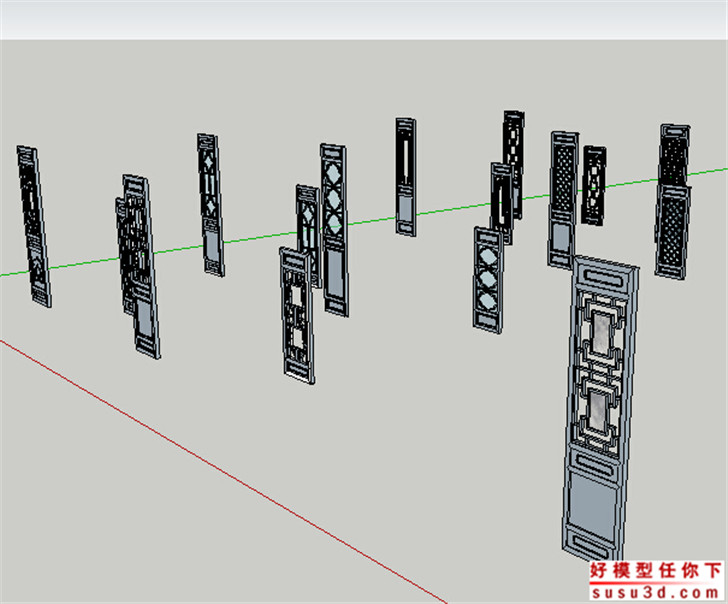Select the short panel with three circular openings
The image size is (728, 604).
point(488,280)
